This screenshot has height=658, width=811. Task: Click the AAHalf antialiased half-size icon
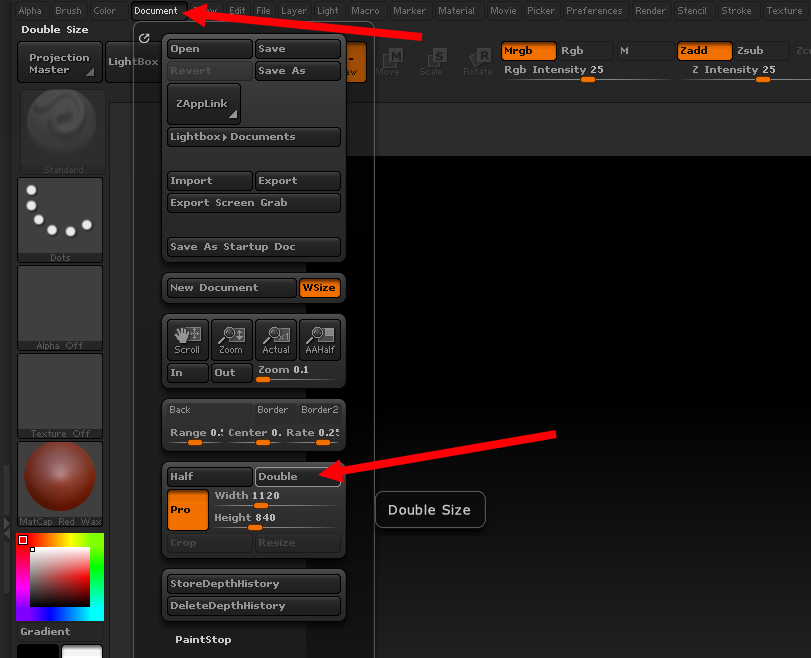pyautogui.click(x=320, y=339)
